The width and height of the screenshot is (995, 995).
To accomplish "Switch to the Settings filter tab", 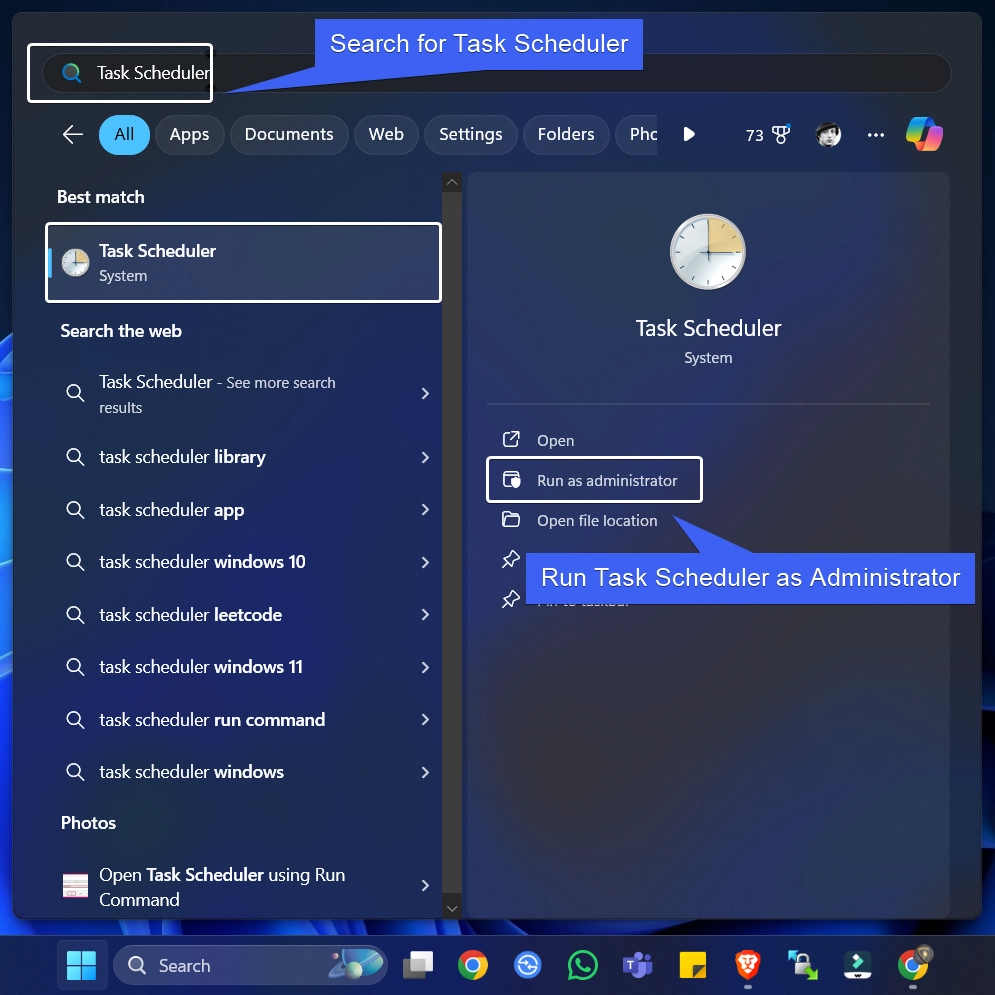I will coord(470,135).
